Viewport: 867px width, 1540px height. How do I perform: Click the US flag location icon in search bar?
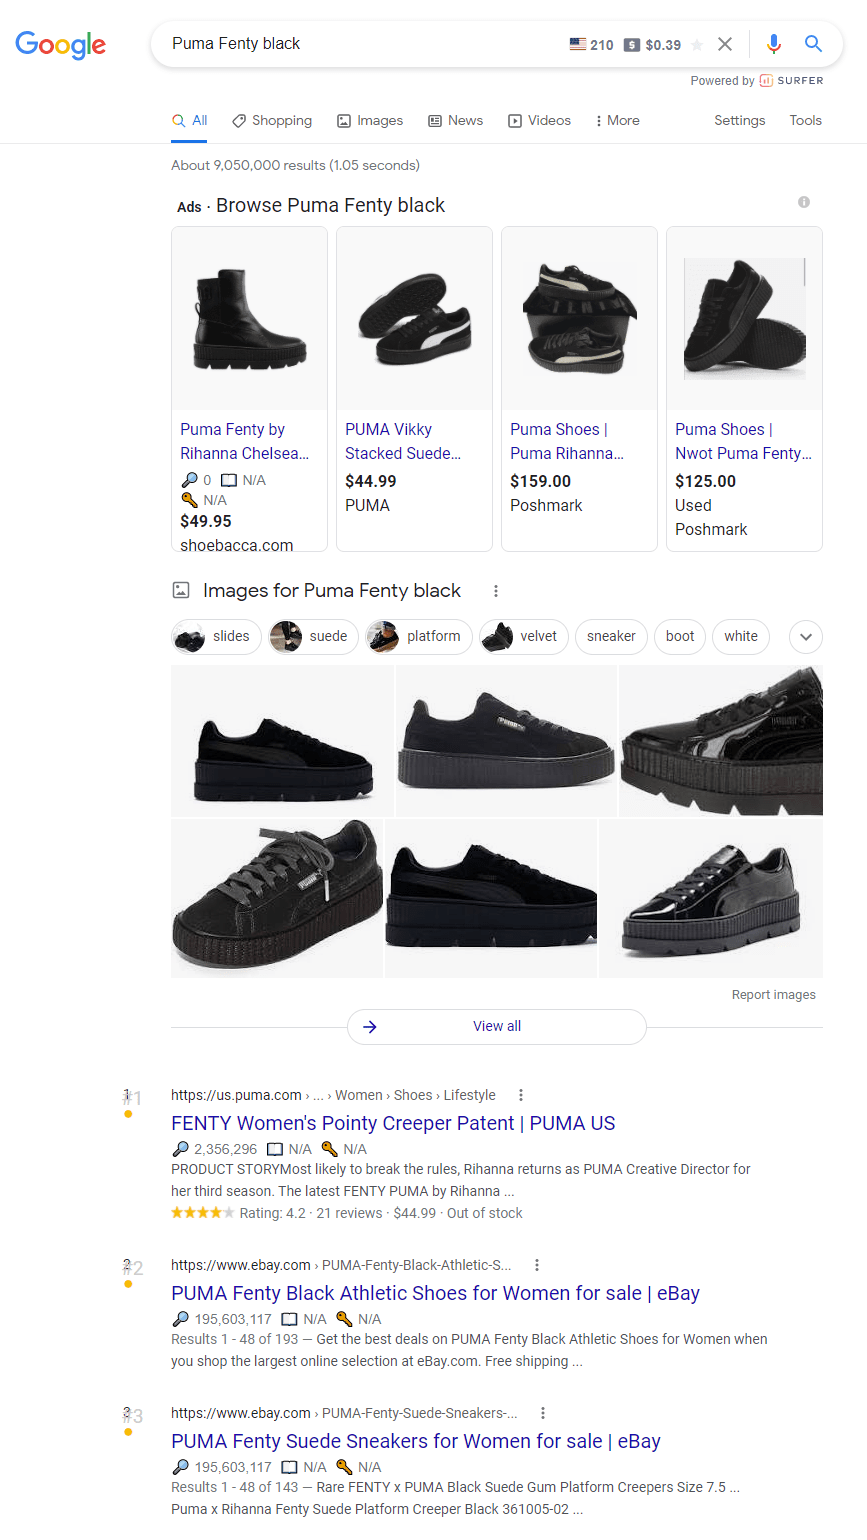[577, 44]
